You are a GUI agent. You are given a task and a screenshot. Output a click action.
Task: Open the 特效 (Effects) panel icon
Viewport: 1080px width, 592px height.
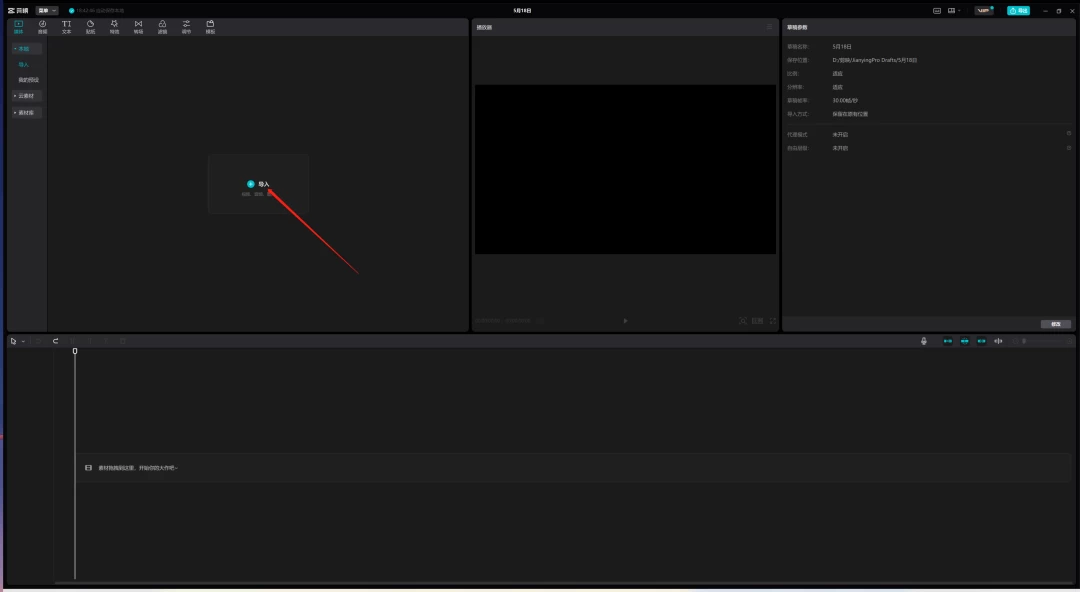[x=114, y=25]
